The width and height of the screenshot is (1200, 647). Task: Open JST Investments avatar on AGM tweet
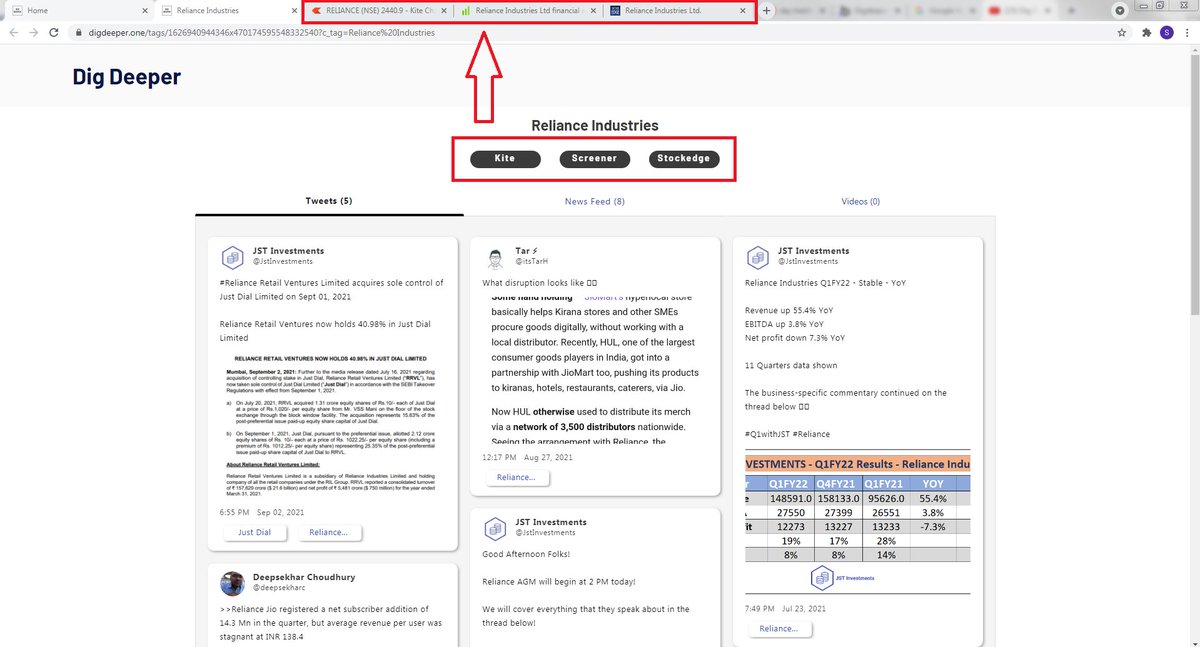point(495,529)
